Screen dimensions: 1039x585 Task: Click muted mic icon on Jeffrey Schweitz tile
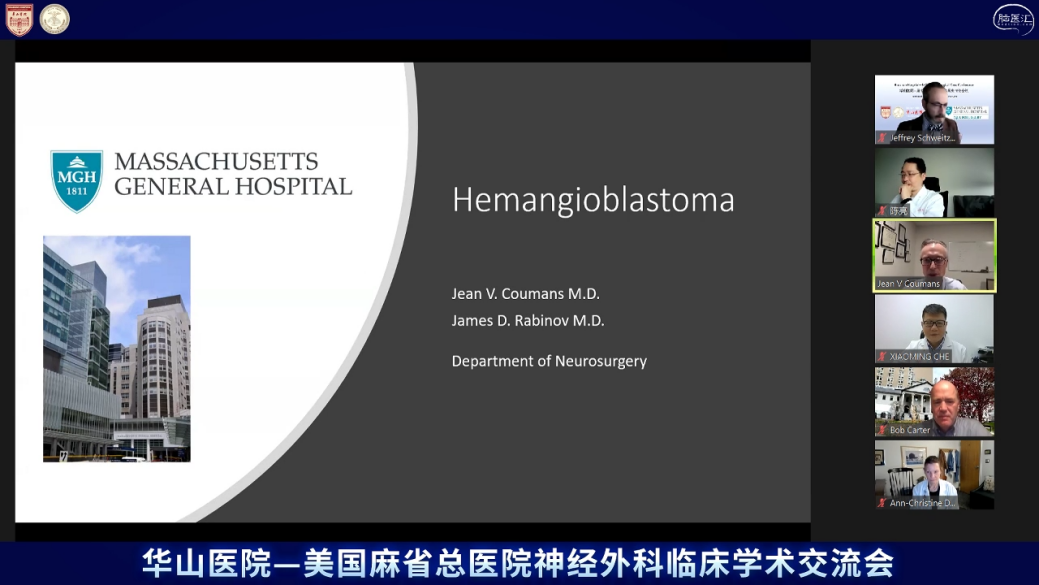coord(882,138)
